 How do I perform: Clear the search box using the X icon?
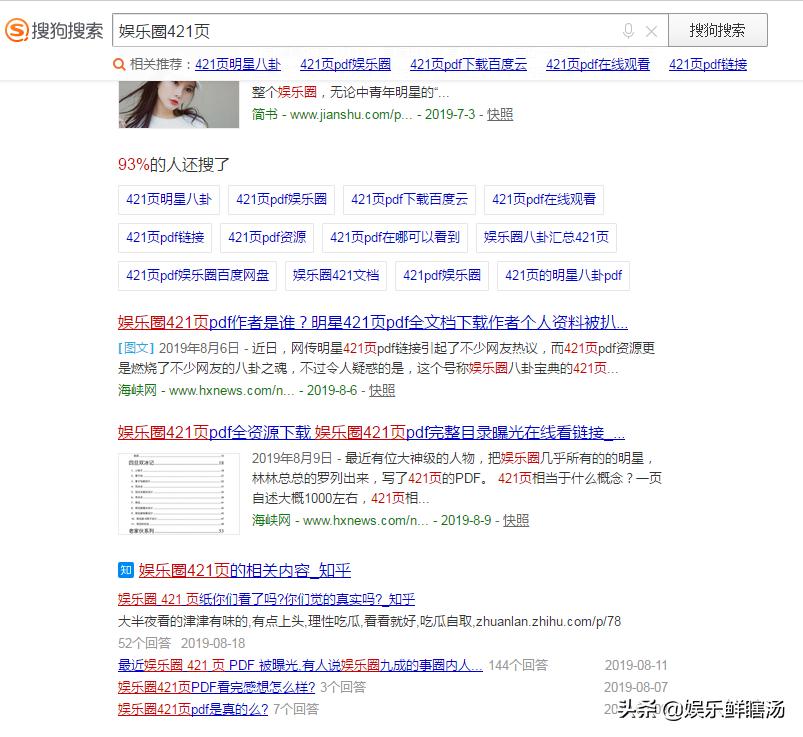click(651, 29)
